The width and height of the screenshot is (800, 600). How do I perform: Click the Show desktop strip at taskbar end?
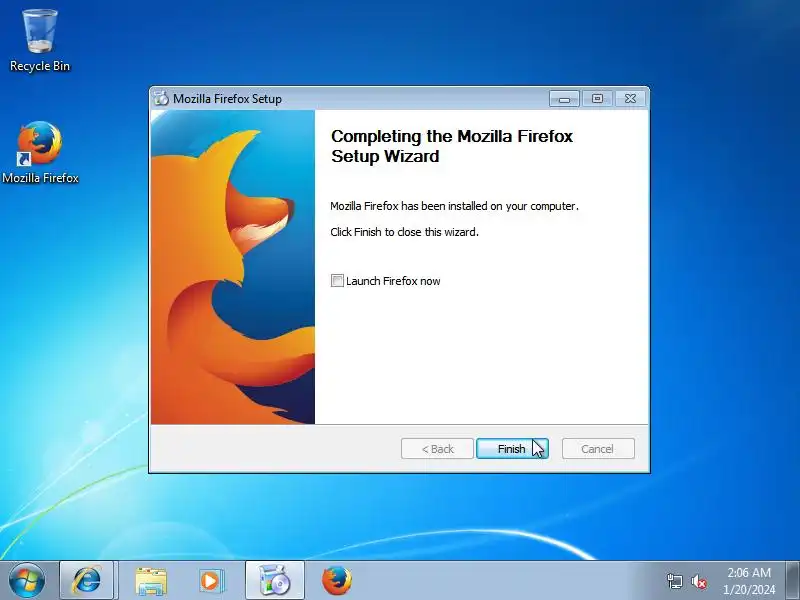[x=792, y=581]
